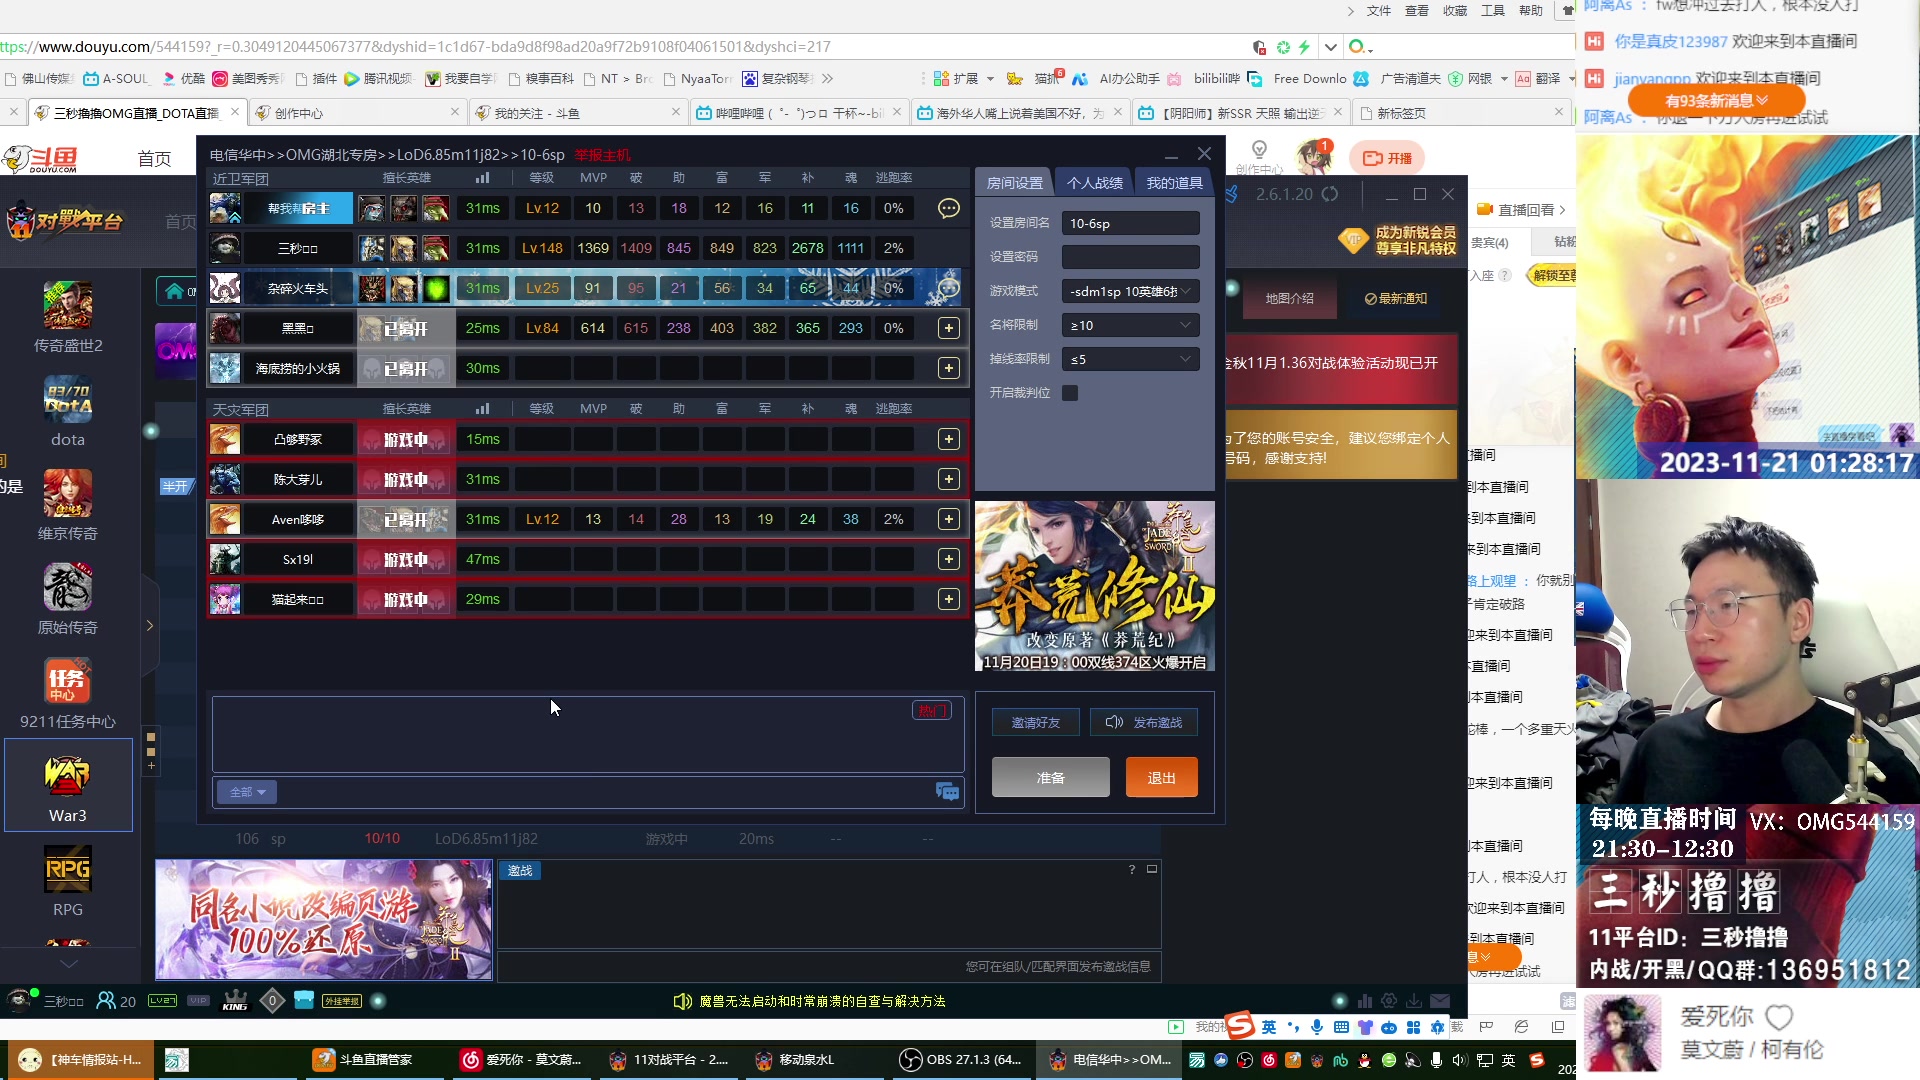Screen dimensions: 1920x1080
Task: Expand the 有93条新消息 notification
Action: (1716, 100)
